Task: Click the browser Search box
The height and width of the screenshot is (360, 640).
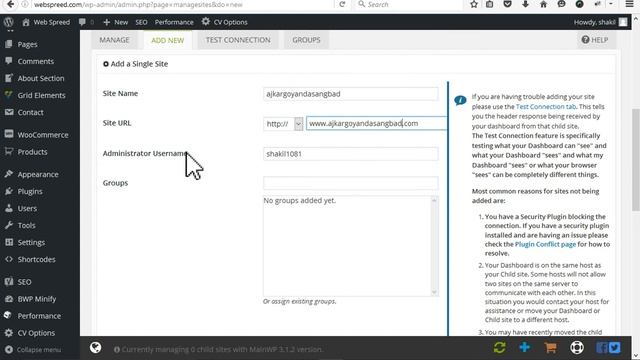Action: 408,4
